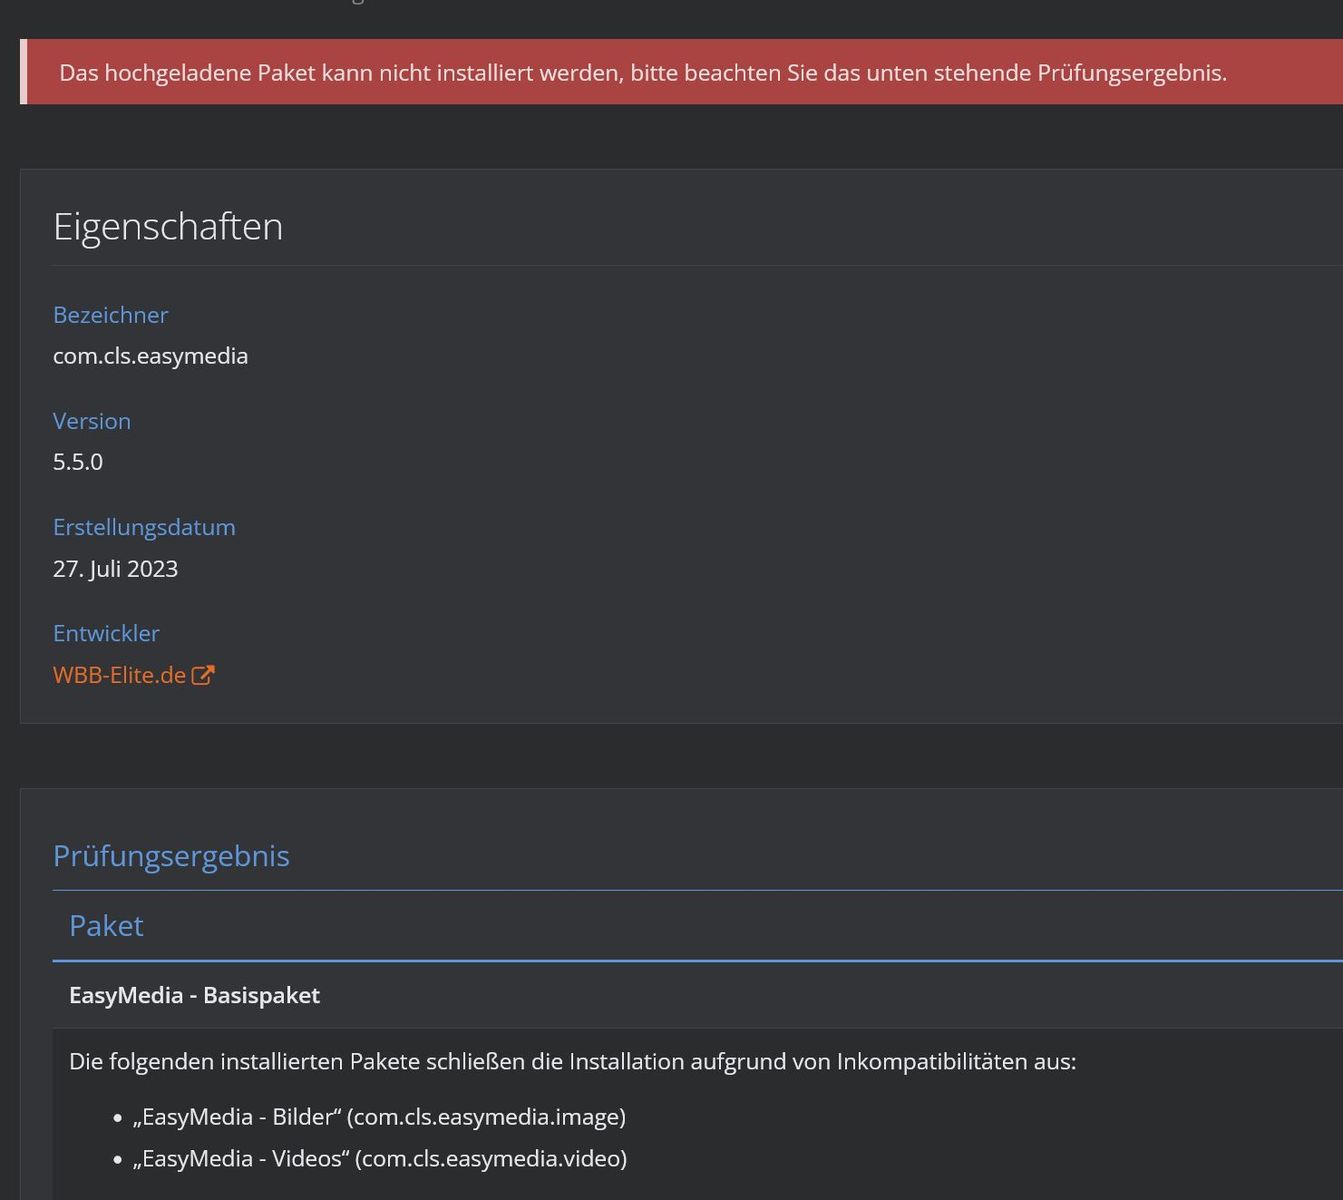Click the com.cls.easymedia.video identifier
The height and width of the screenshot is (1200, 1343).
(491, 1158)
